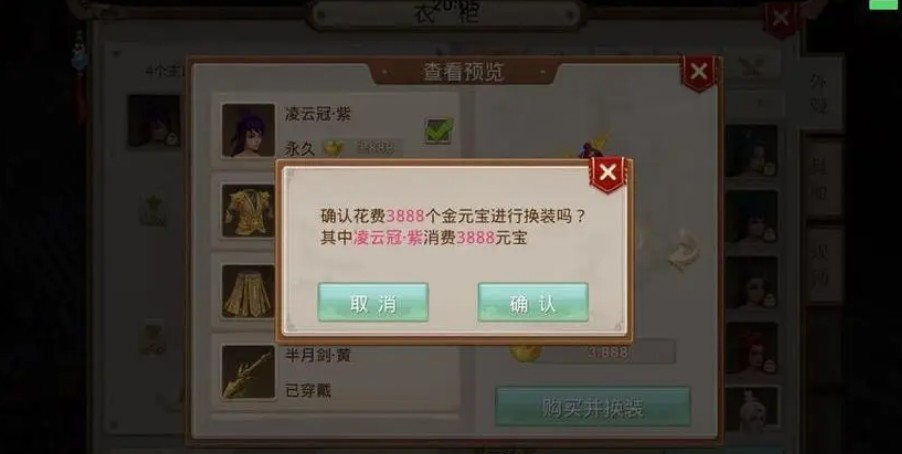Select the 凌云冠·紫 purple hair thumbnail

pyautogui.click(x=249, y=130)
